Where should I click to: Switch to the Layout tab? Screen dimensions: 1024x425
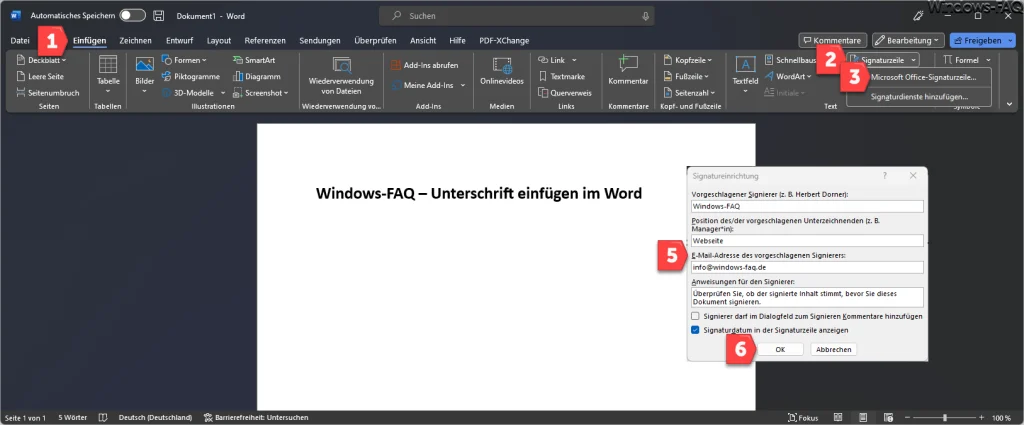pyautogui.click(x=219, y=40)
